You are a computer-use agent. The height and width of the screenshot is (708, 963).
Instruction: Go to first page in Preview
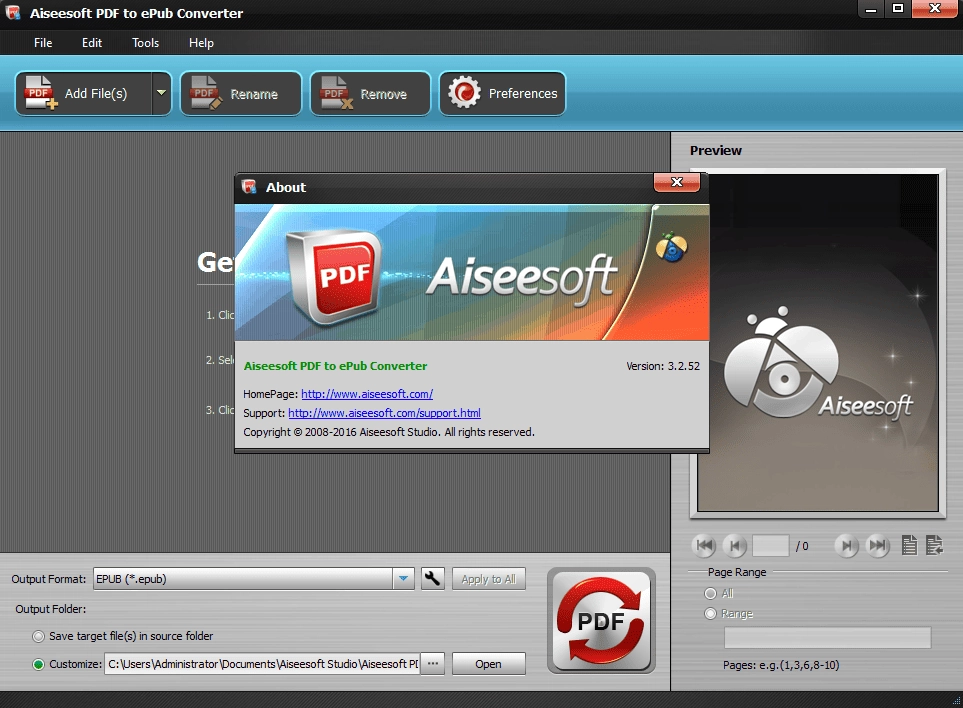pos(704,545)
